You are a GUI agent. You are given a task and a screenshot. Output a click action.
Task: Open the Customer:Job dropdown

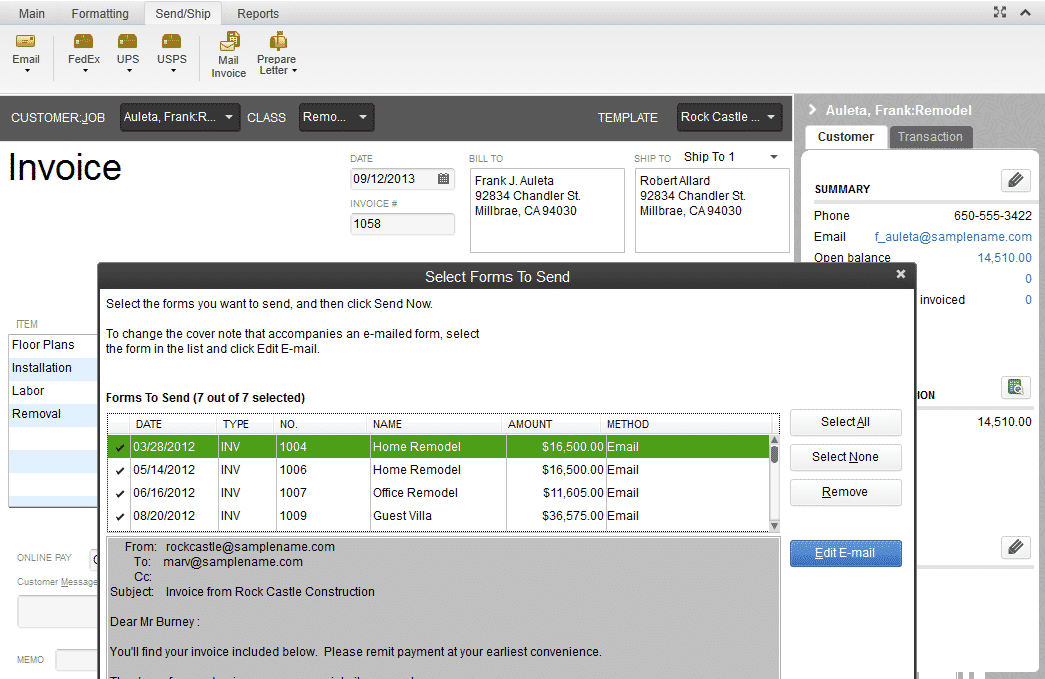(179, 117)
